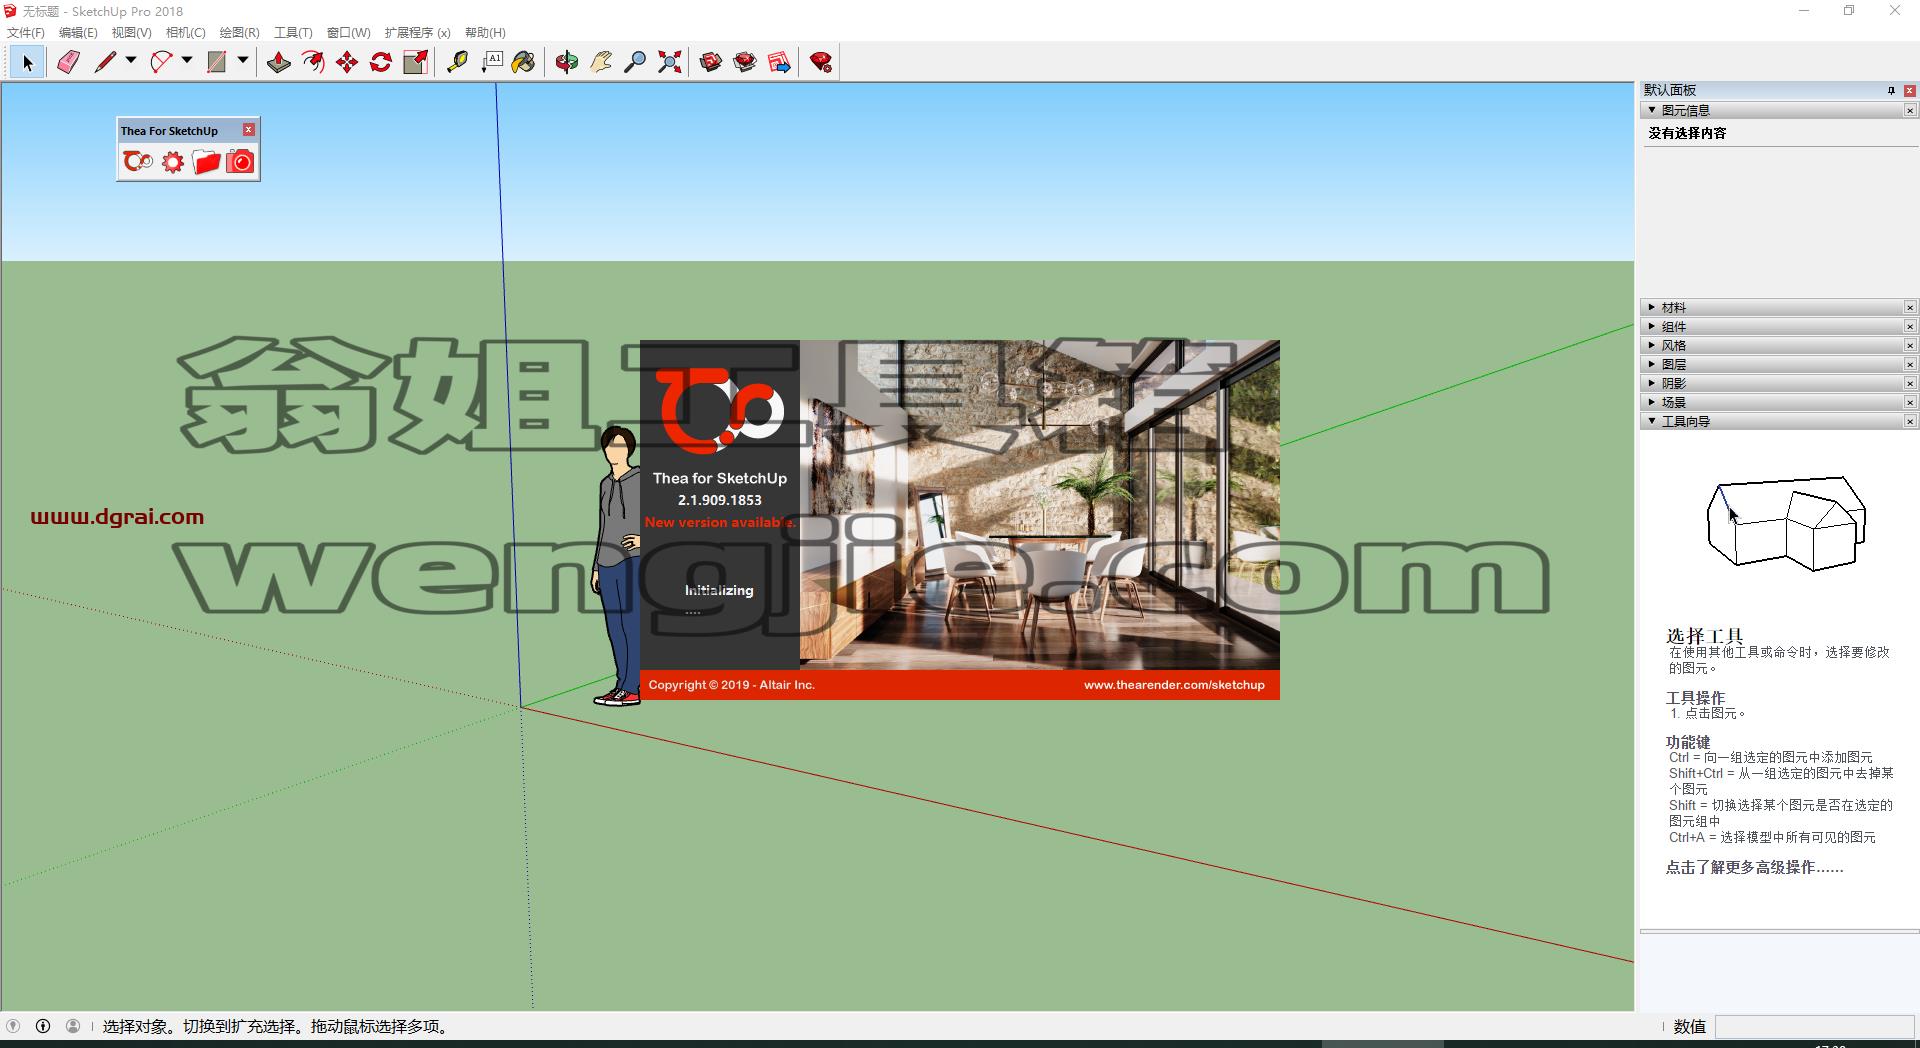Click the tool guide house illustration
This screenshot has width=1920, height=1048.
[1786, 523]
